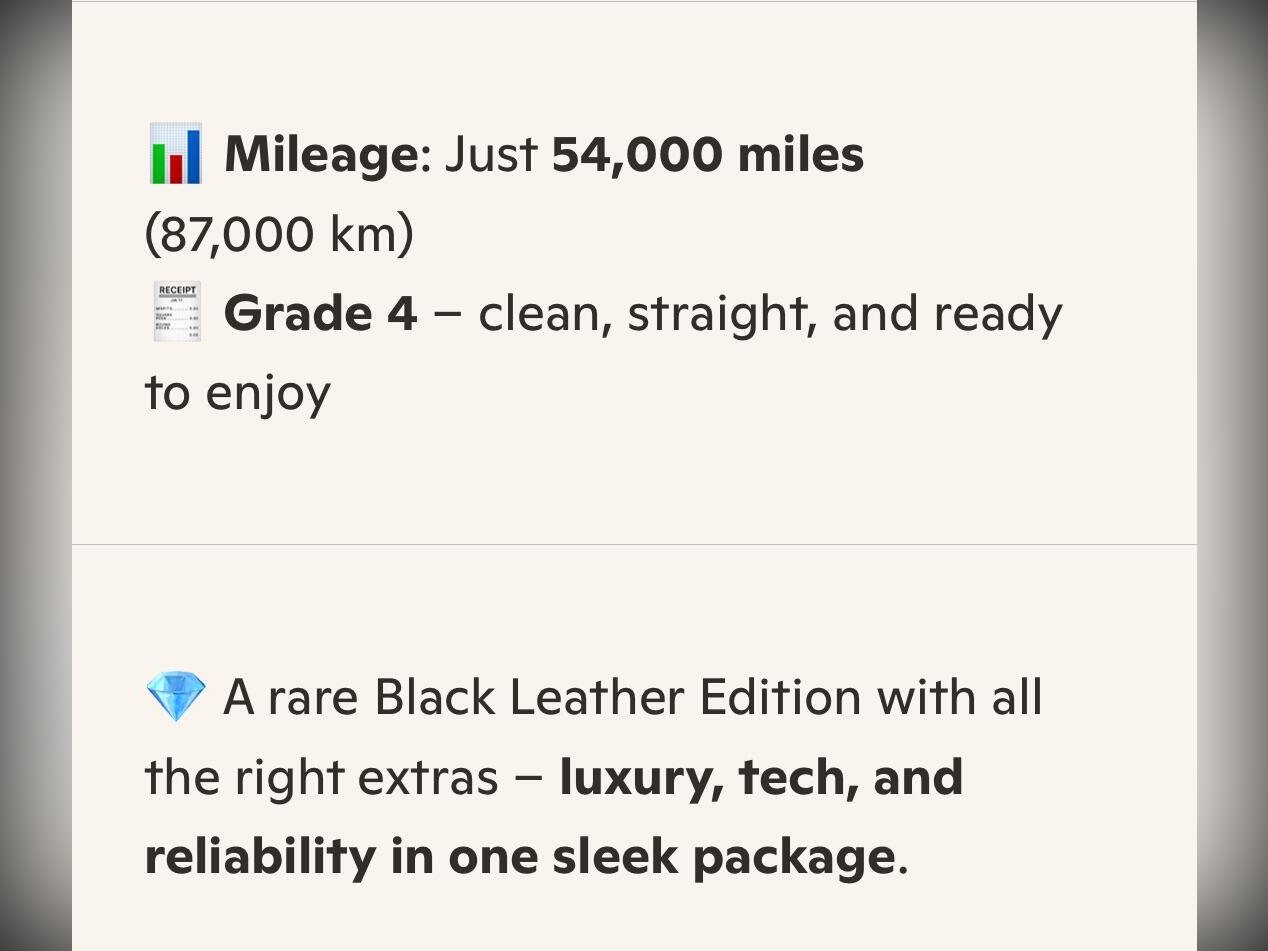The width and height of the screenshot is (1268, 951).
Task: Click the divider line between the two sections
Action: coord(634,545)
